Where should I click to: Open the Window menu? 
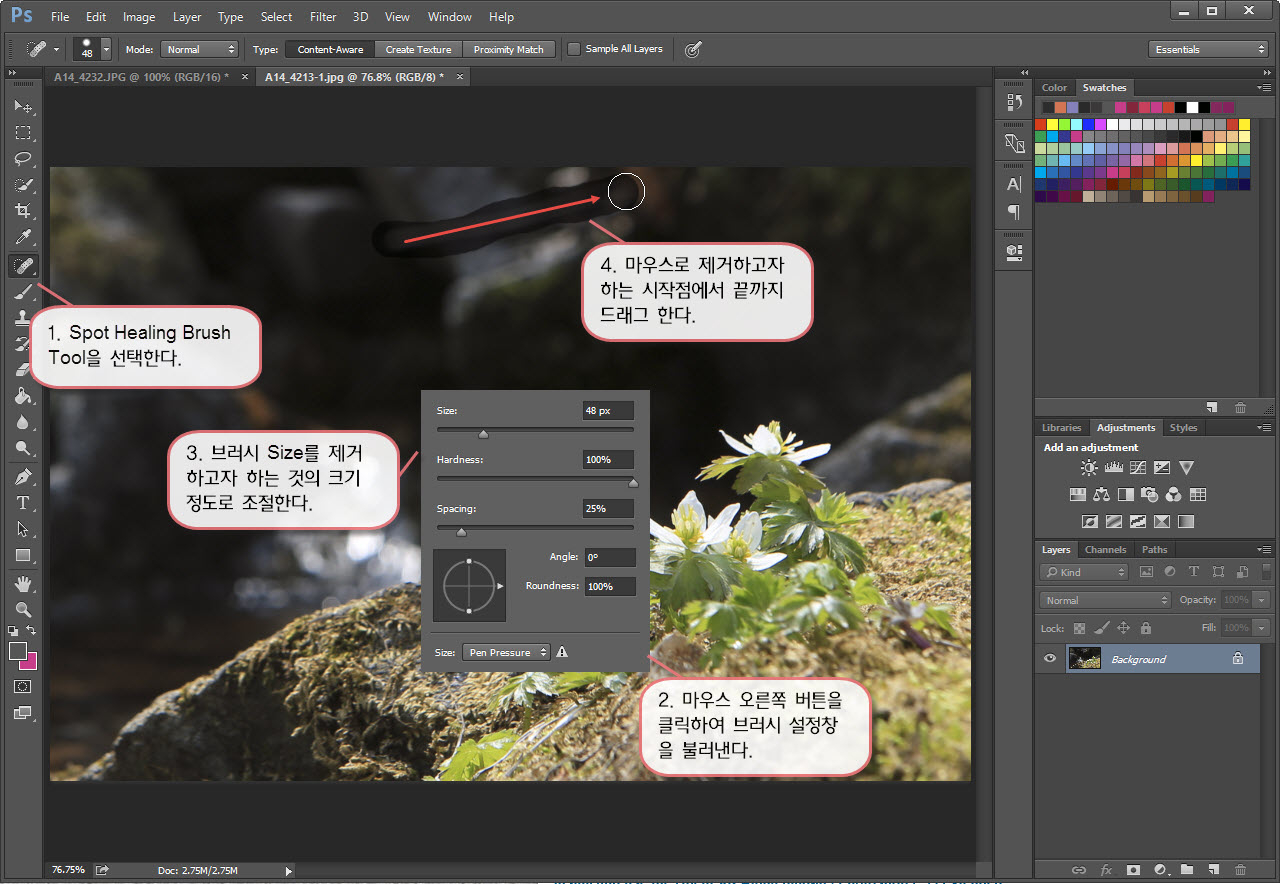pyautogui.click(x=449, y=17)
